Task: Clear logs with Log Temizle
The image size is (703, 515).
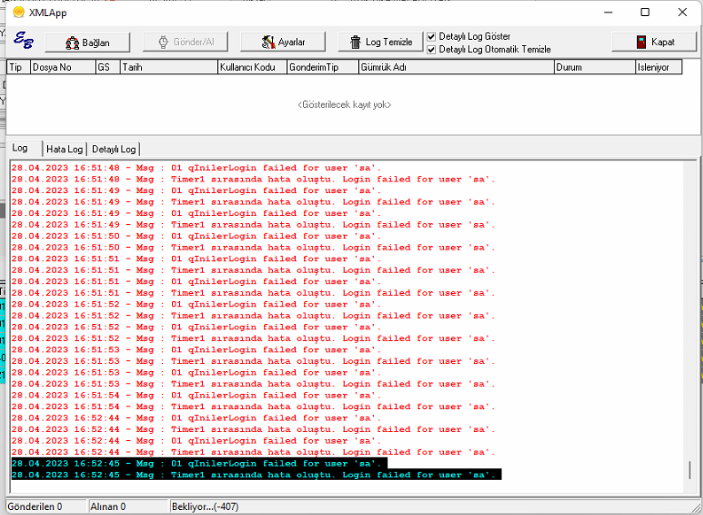Action: tap(380, 42)
